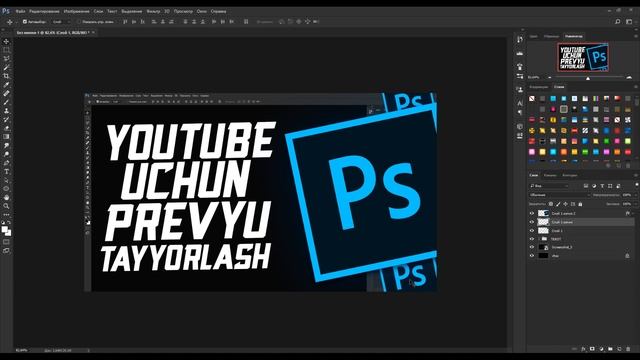Switch to the Контуры tab
640x360 pixels.
[x=570, y=175]
